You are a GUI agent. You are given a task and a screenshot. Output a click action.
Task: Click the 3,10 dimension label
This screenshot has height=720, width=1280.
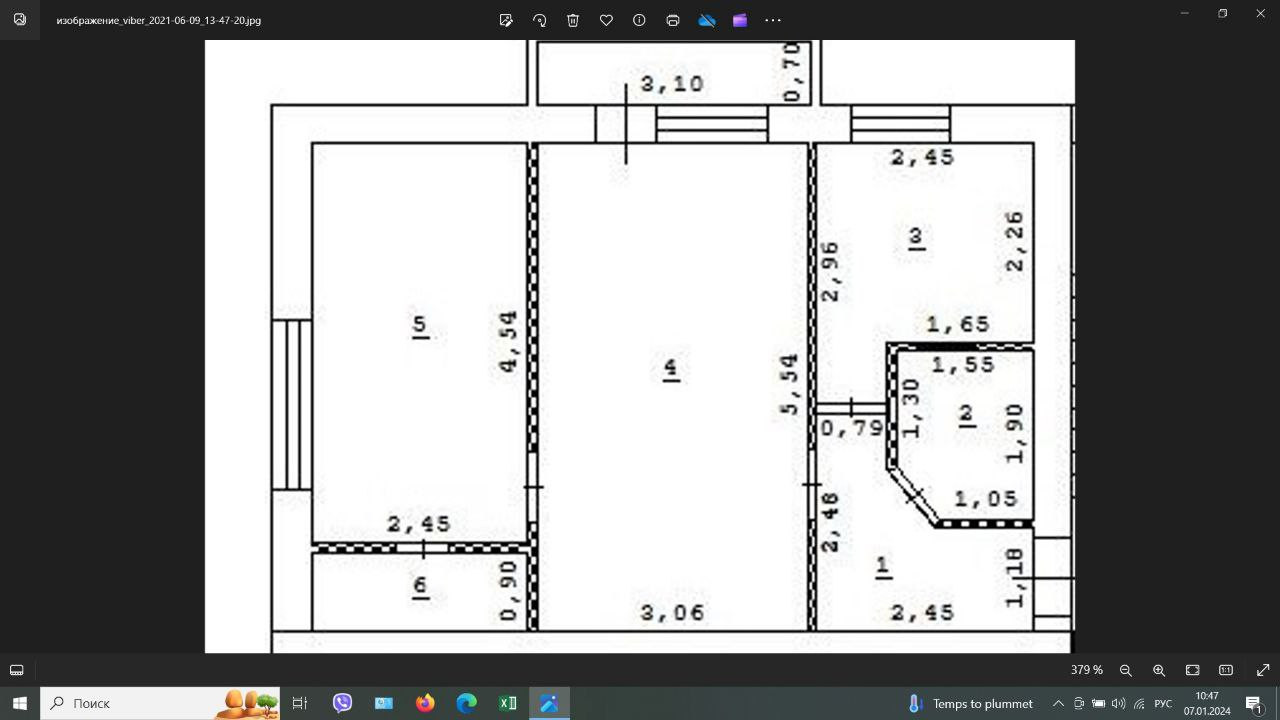(672, 84)
